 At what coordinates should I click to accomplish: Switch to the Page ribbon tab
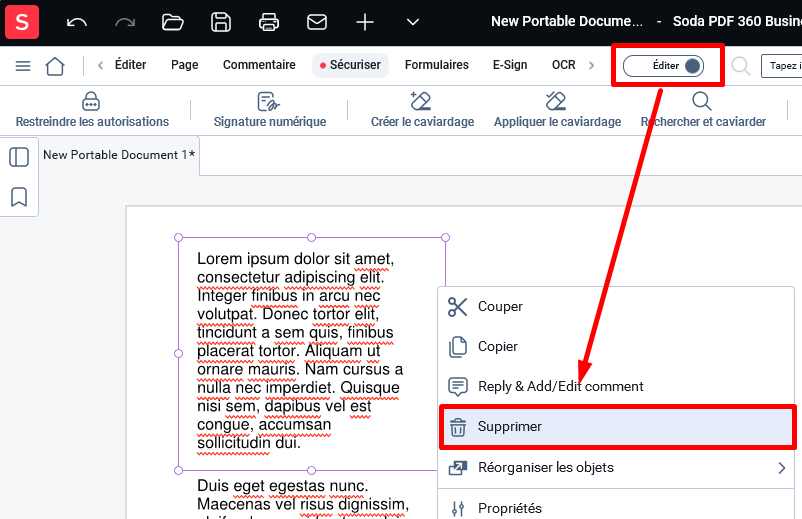click(185, 65)
